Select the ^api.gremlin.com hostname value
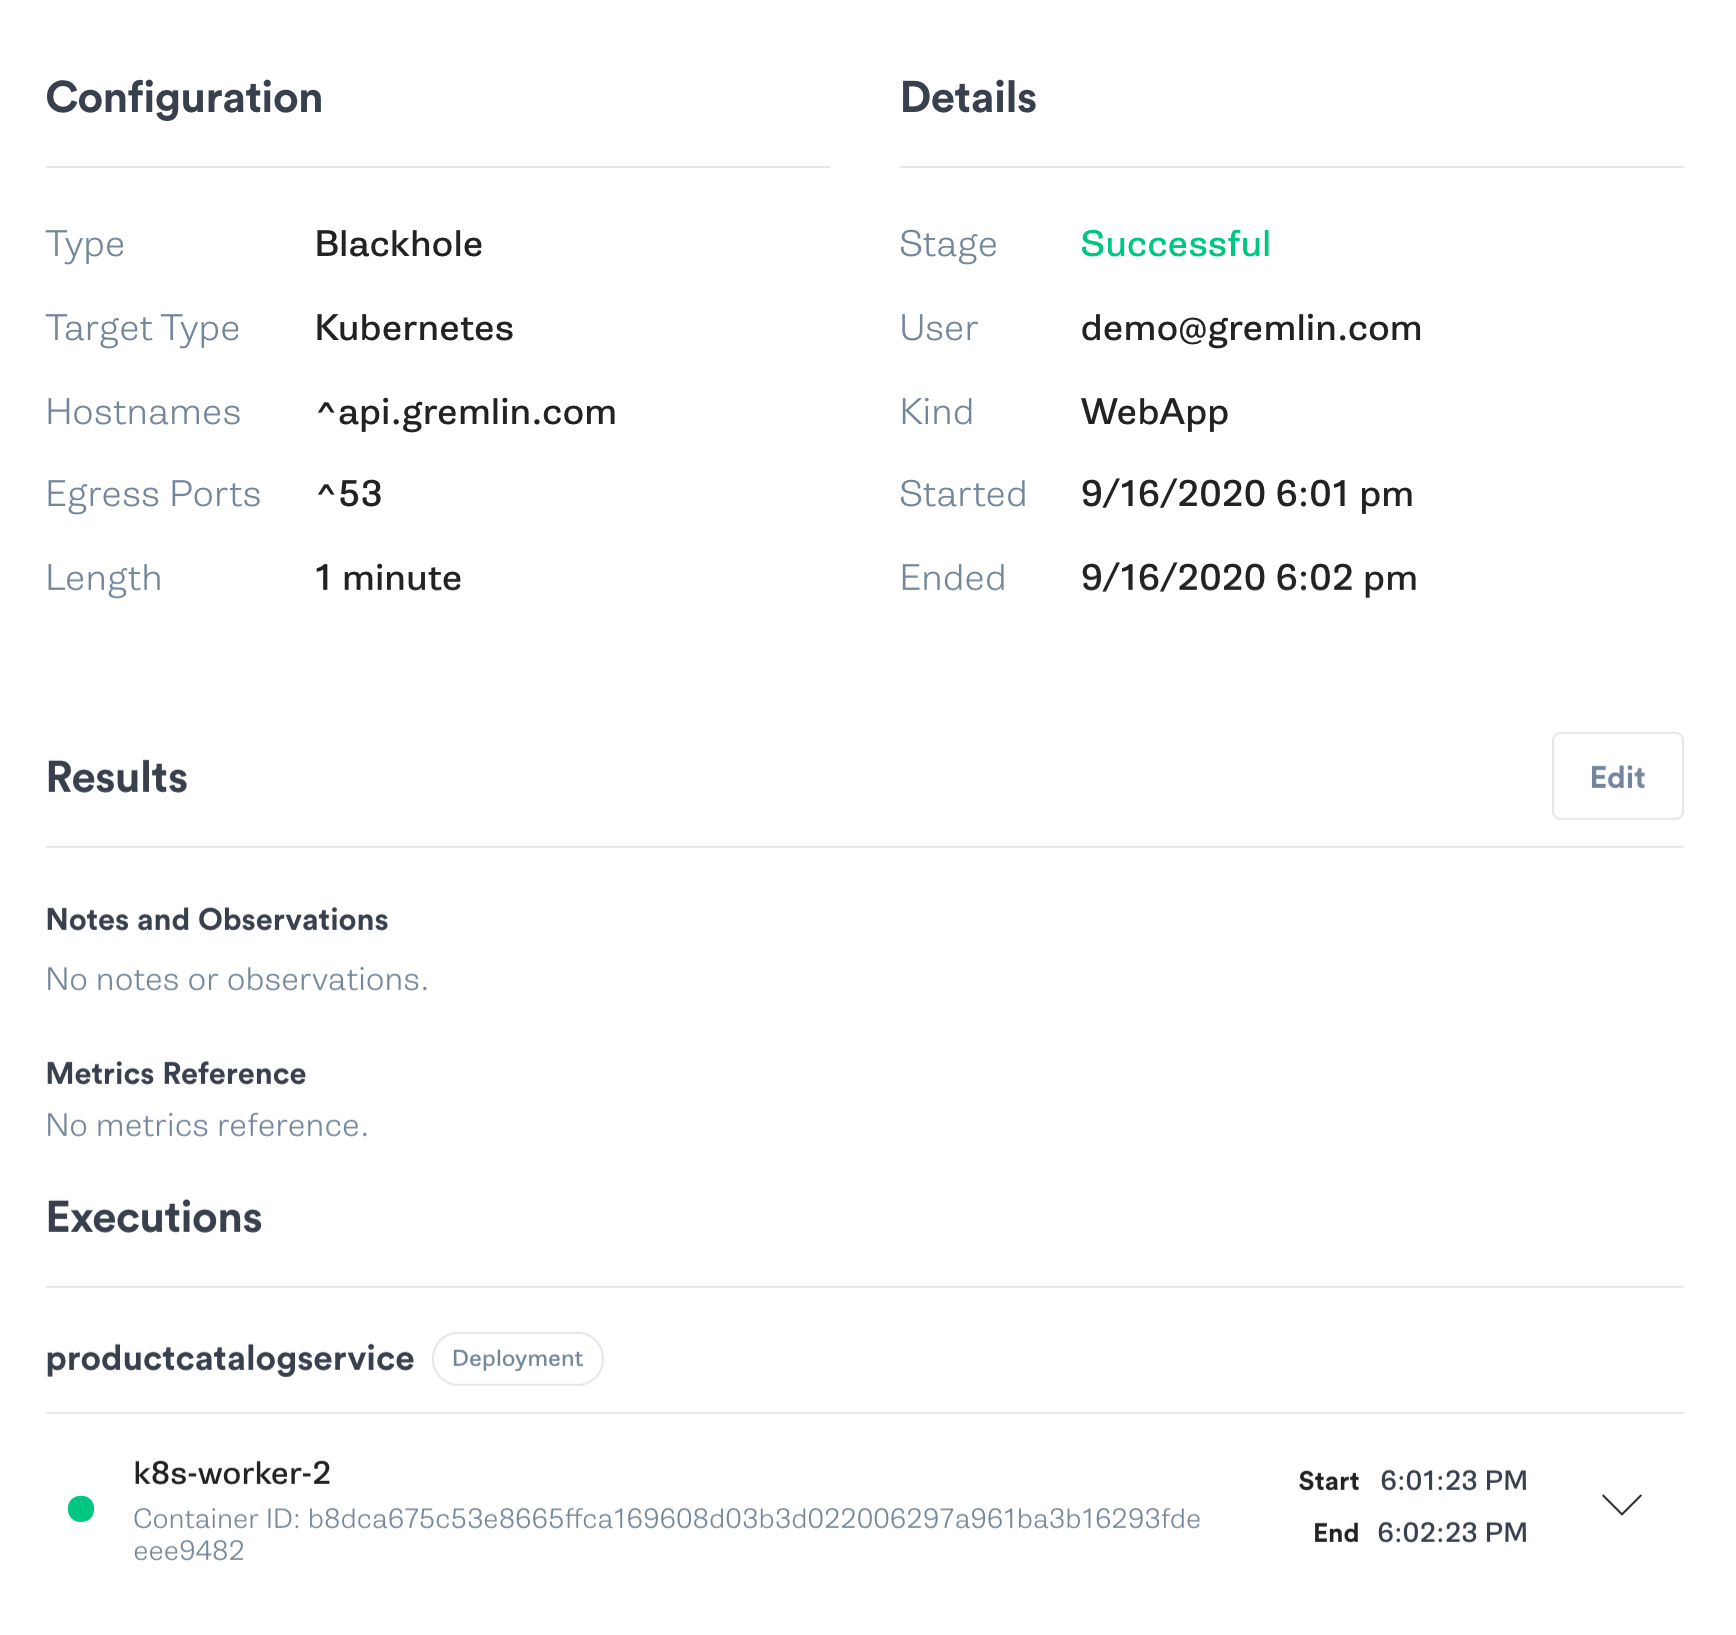 466,412
